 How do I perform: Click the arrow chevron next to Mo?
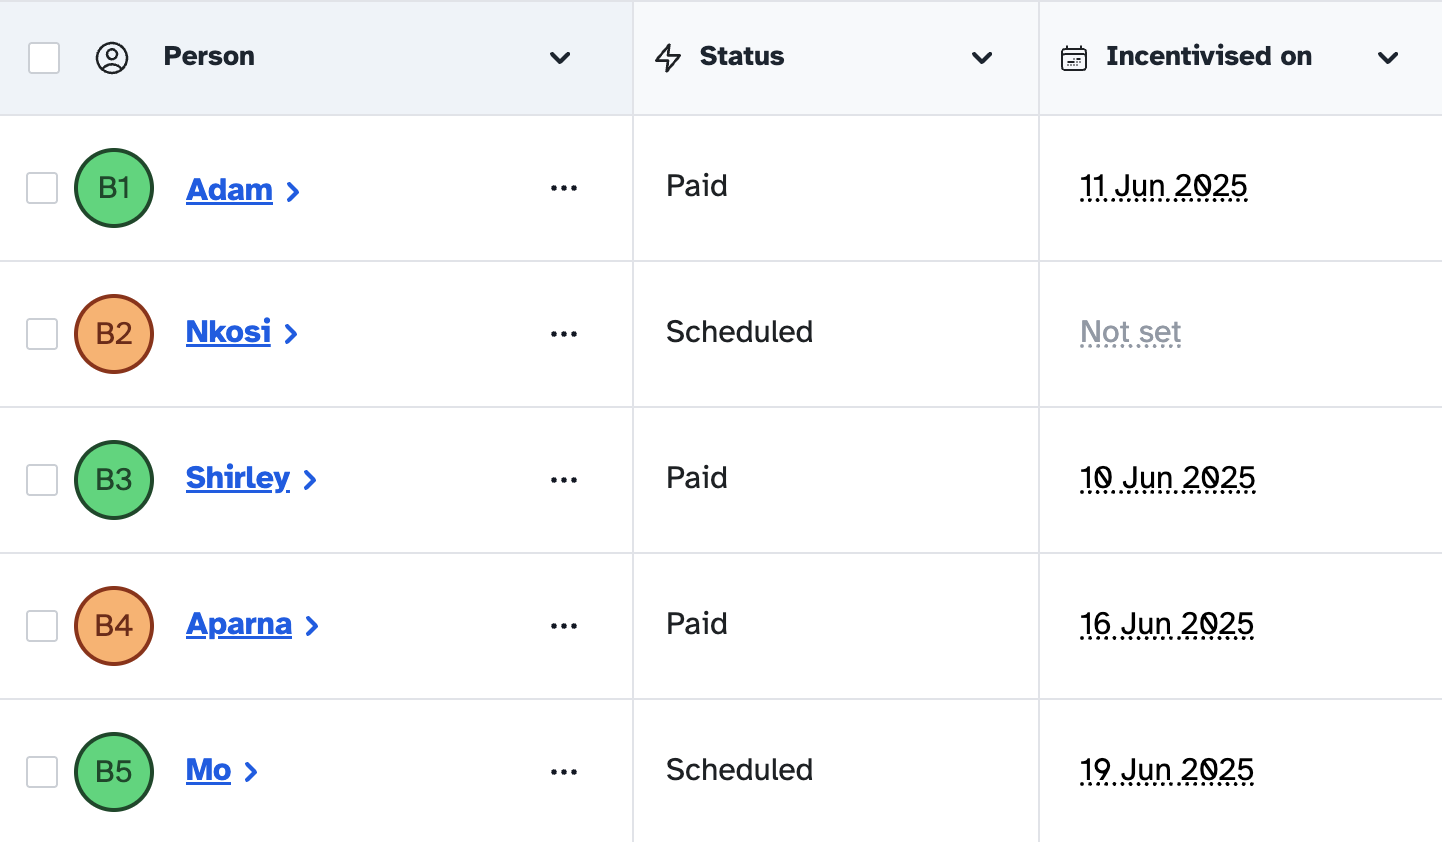[251, 772]
